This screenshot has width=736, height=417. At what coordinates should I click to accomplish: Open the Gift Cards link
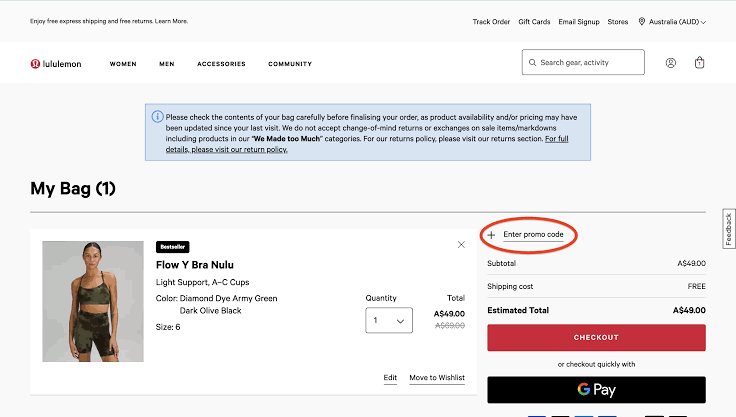pos(534,22)
